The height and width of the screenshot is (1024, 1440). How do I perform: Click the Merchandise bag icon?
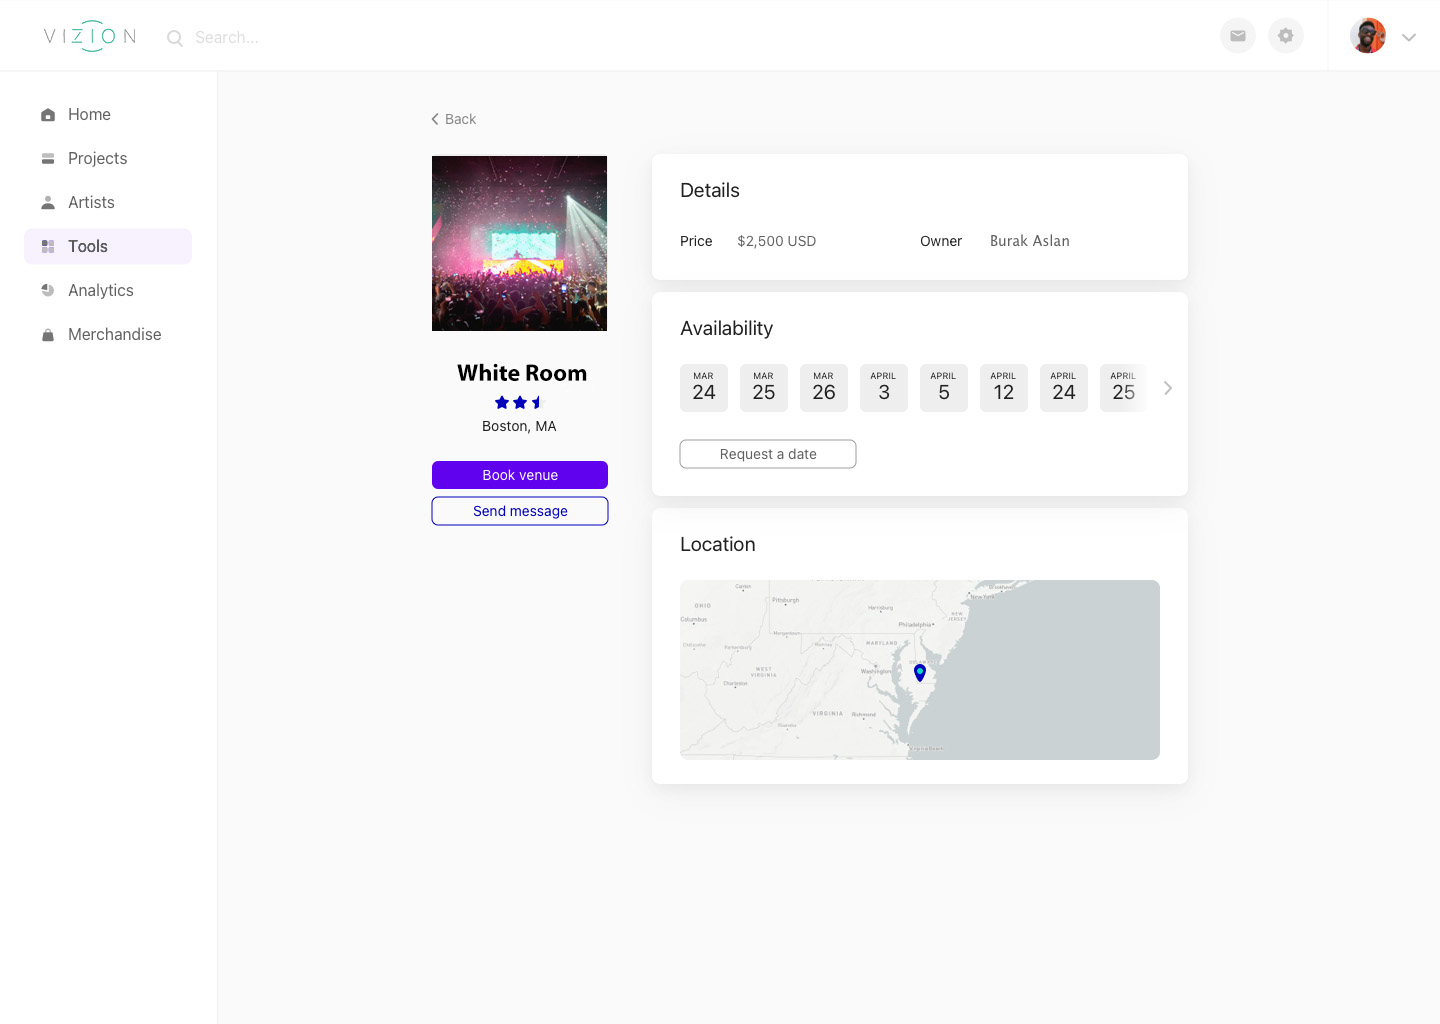pos(48,335)
